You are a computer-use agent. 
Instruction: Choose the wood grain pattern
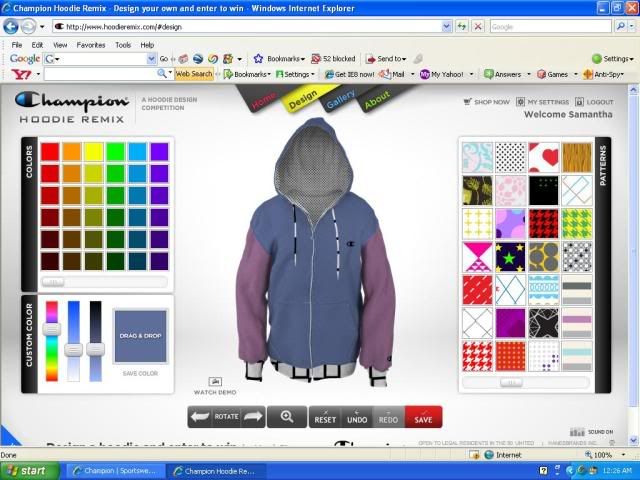click(x=576, y=157)
